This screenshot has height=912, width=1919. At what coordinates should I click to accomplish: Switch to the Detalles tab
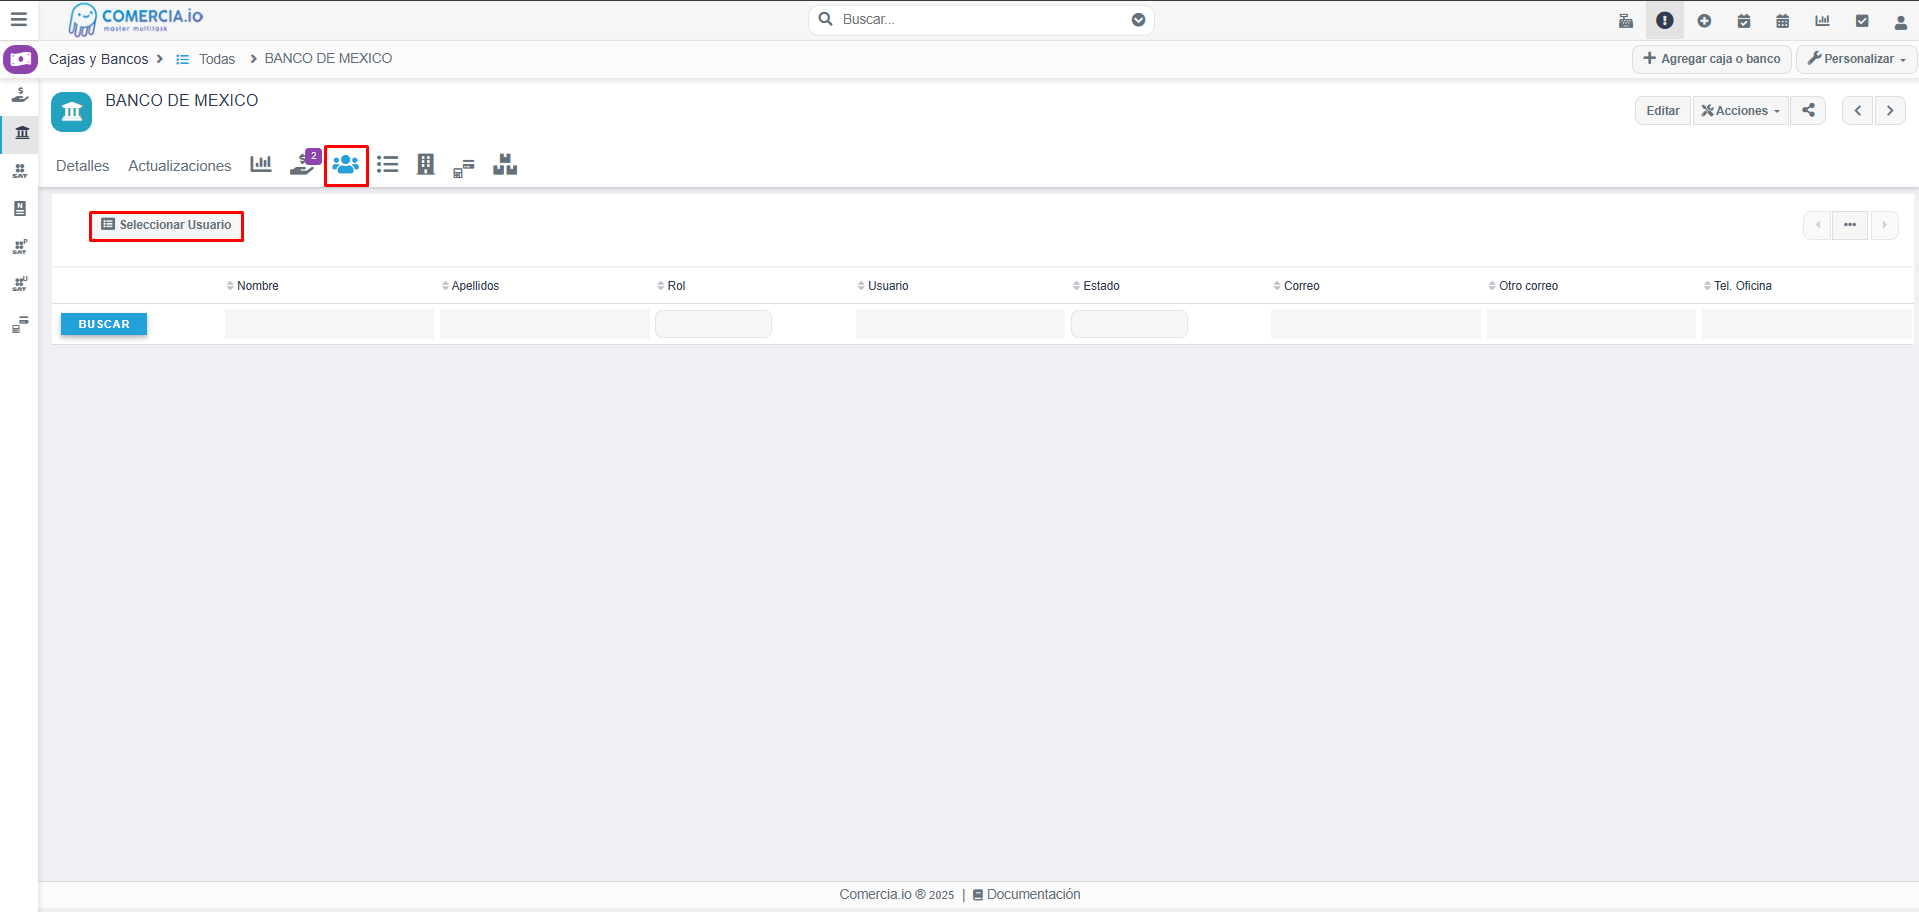tap(83, 166)
